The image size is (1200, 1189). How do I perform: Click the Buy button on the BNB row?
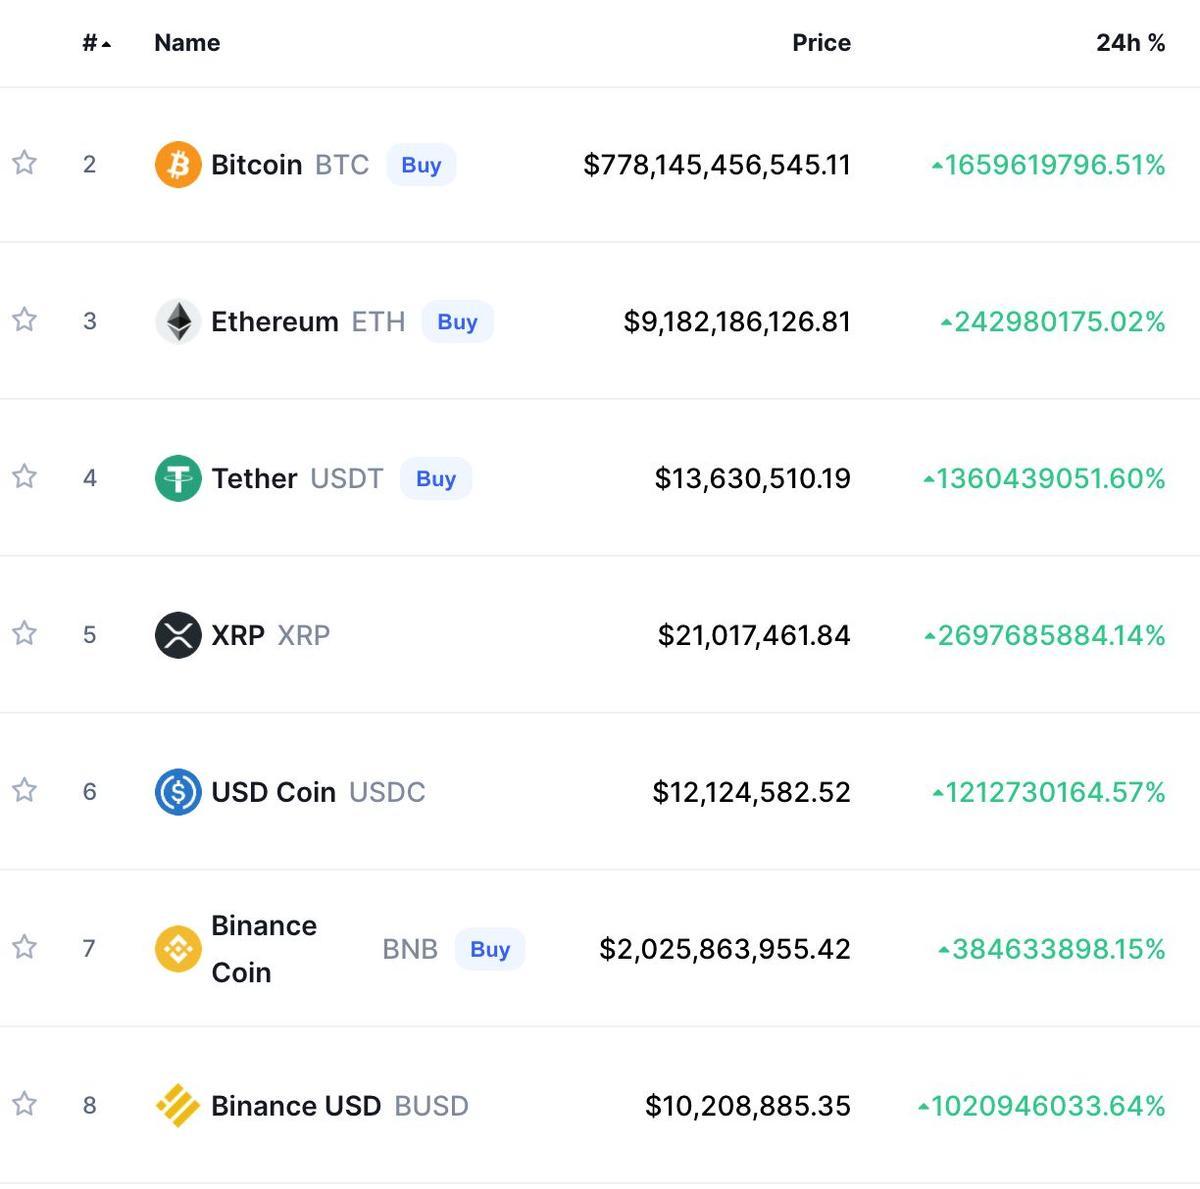tap(489, 948)
